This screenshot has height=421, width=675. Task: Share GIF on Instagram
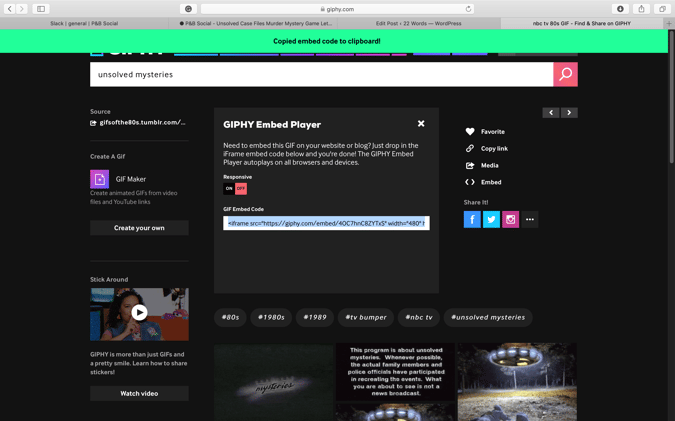[511, 220]
